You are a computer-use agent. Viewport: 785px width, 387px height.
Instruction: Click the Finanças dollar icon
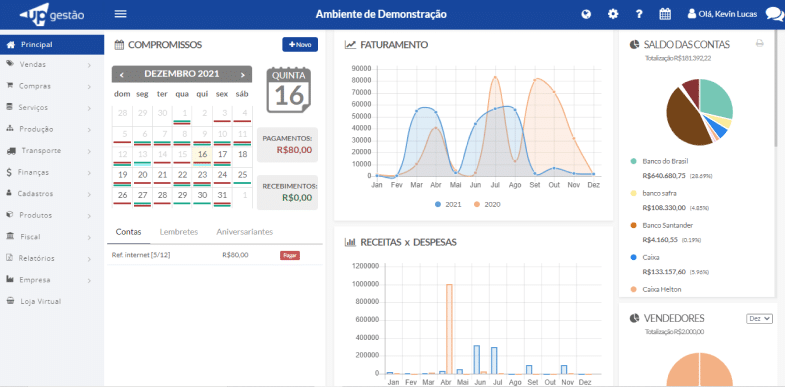coord(9,172)
